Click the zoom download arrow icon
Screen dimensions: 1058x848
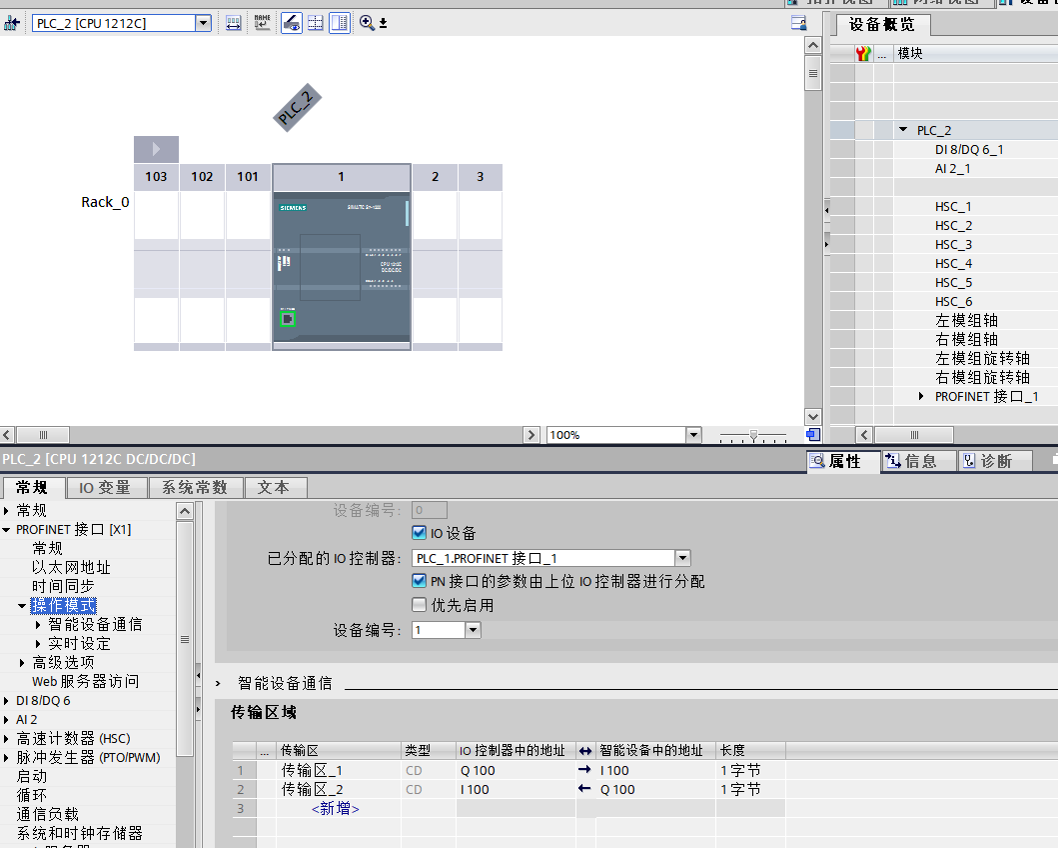pyautogui.click(x=383, y=24)
